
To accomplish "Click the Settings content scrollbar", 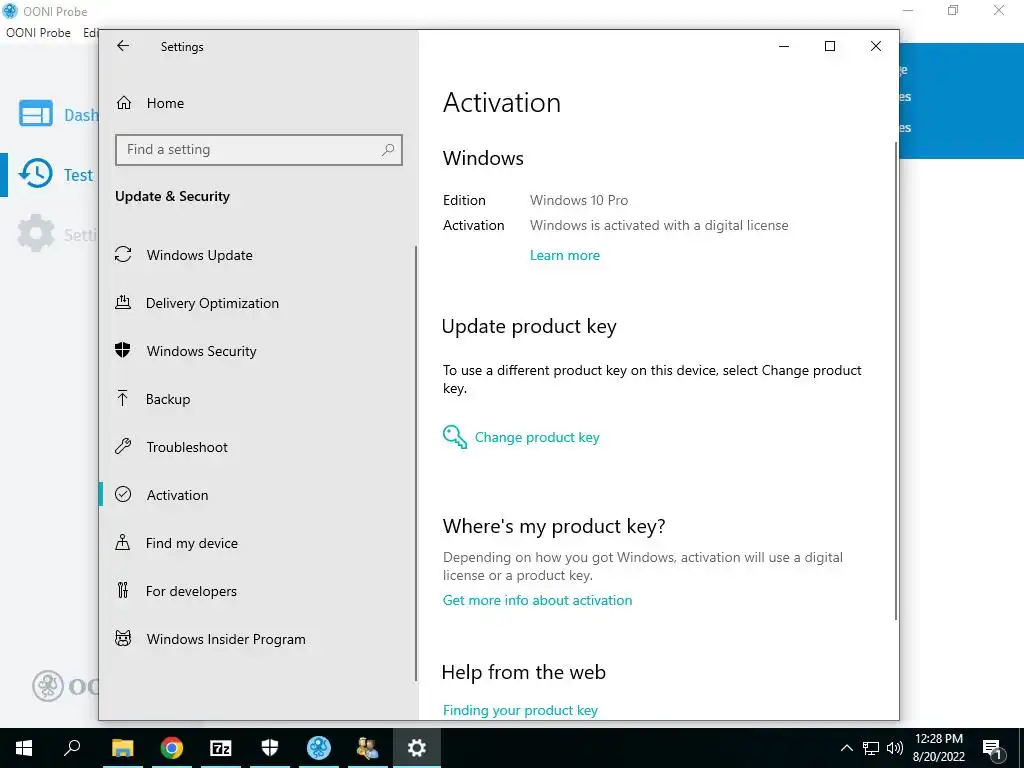I will click(x=895, y=381).
